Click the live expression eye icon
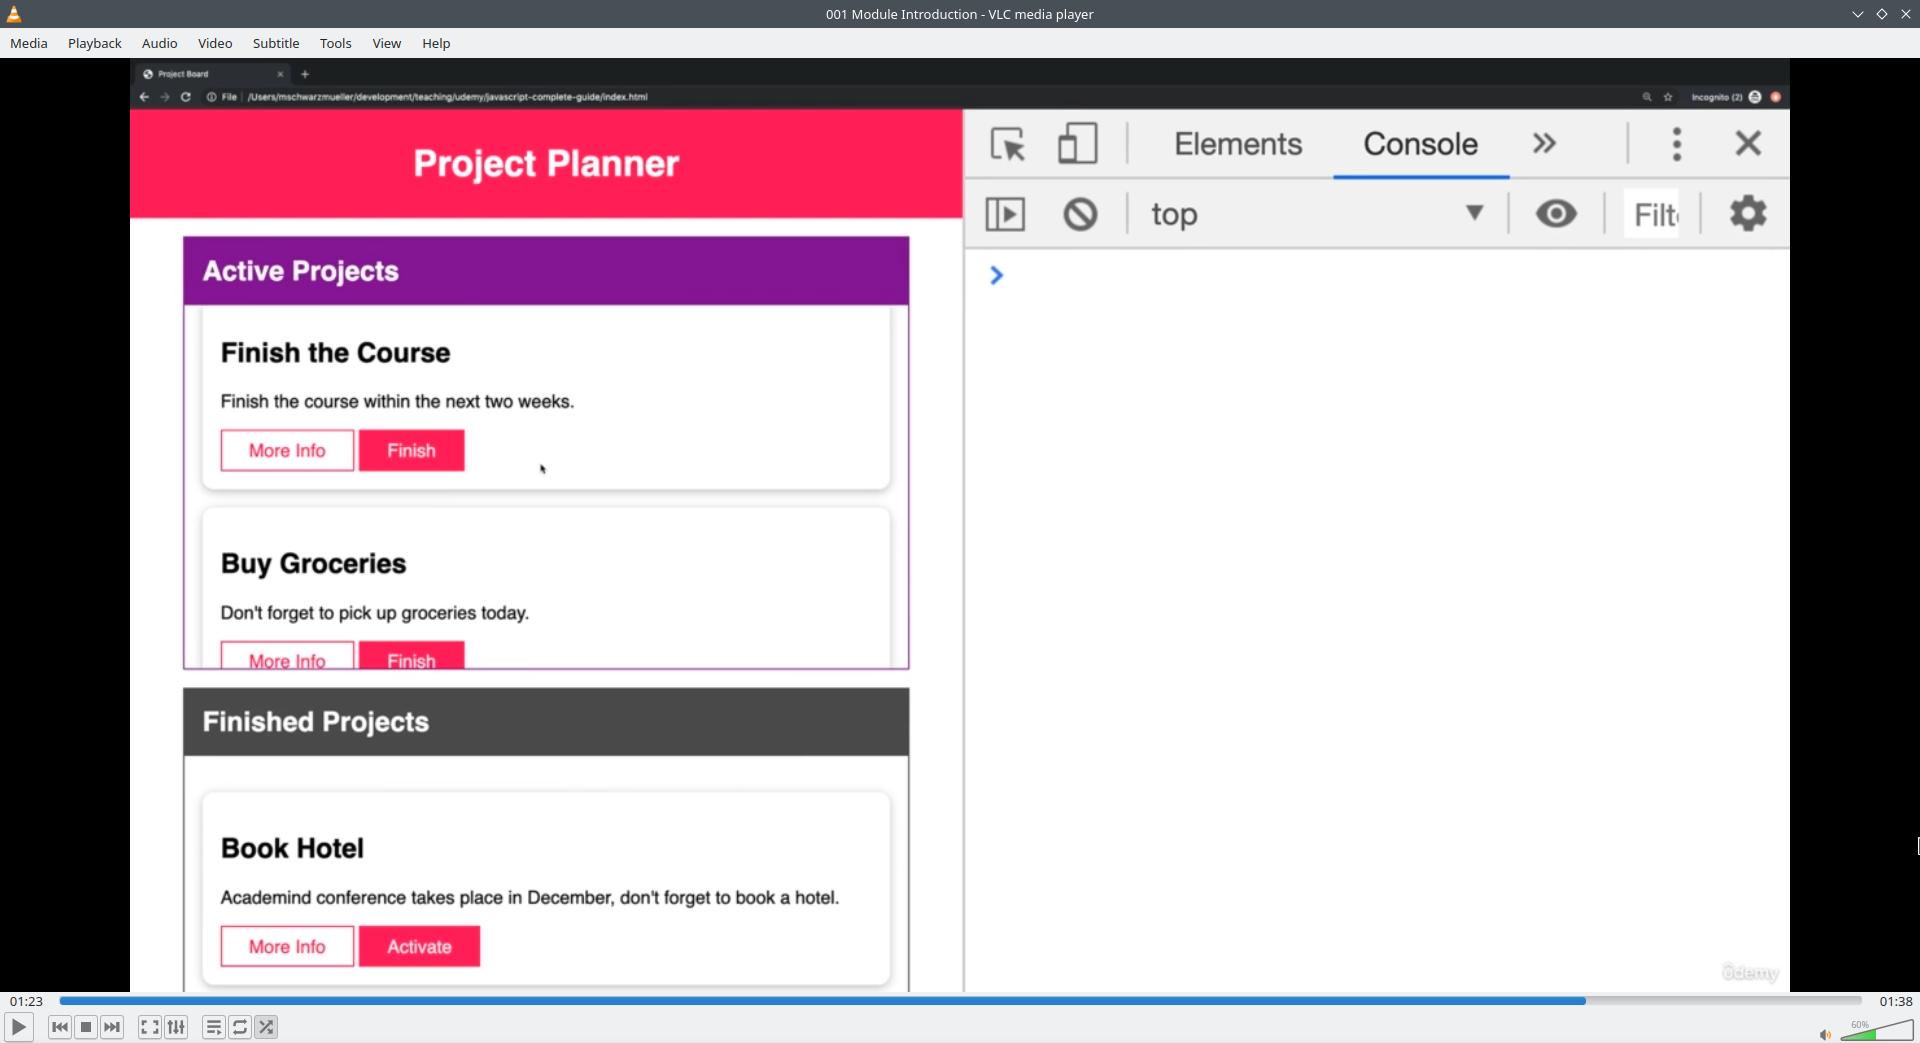Image resolution: width=1920 pixels, height=1043 pixels. coord(1556,213)
